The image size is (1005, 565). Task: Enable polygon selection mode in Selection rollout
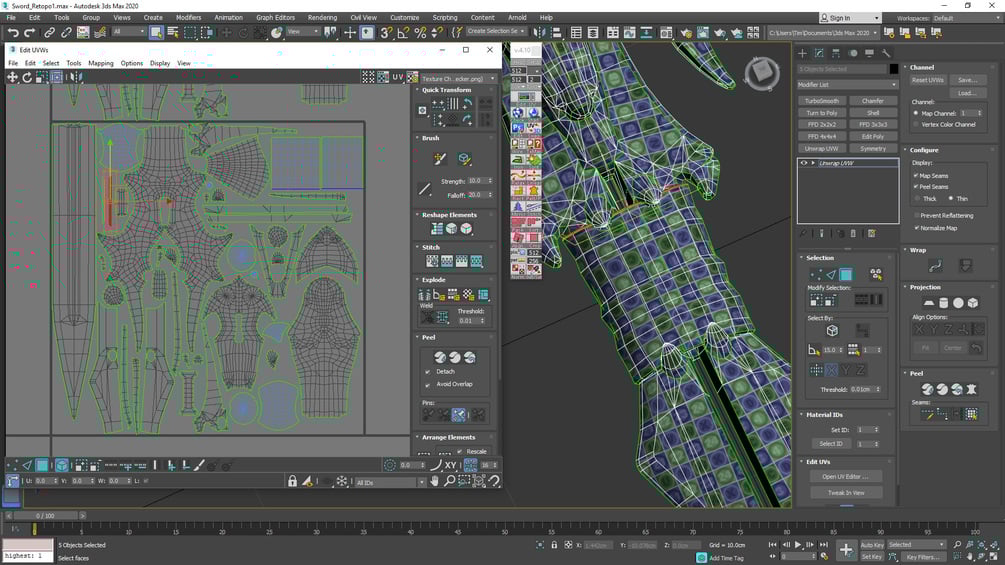coord(846,274)
